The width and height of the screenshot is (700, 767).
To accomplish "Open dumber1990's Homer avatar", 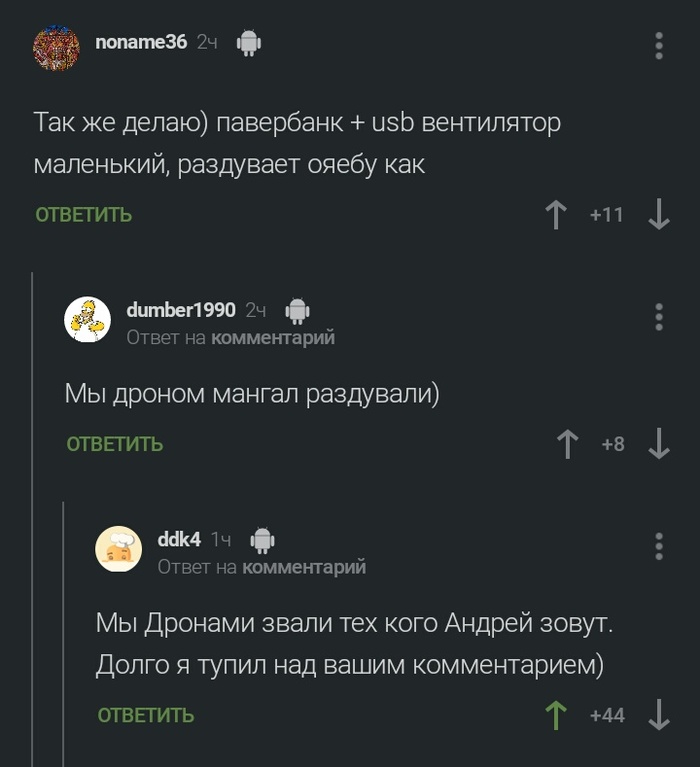I will (x=88, y=319).
